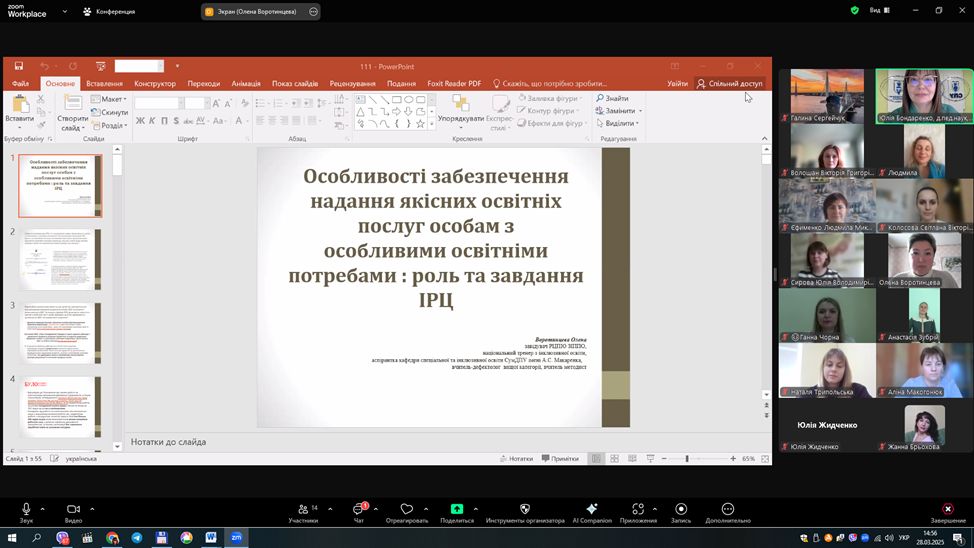Expand video options arrow next to Видео

click(x=92, y=509)
